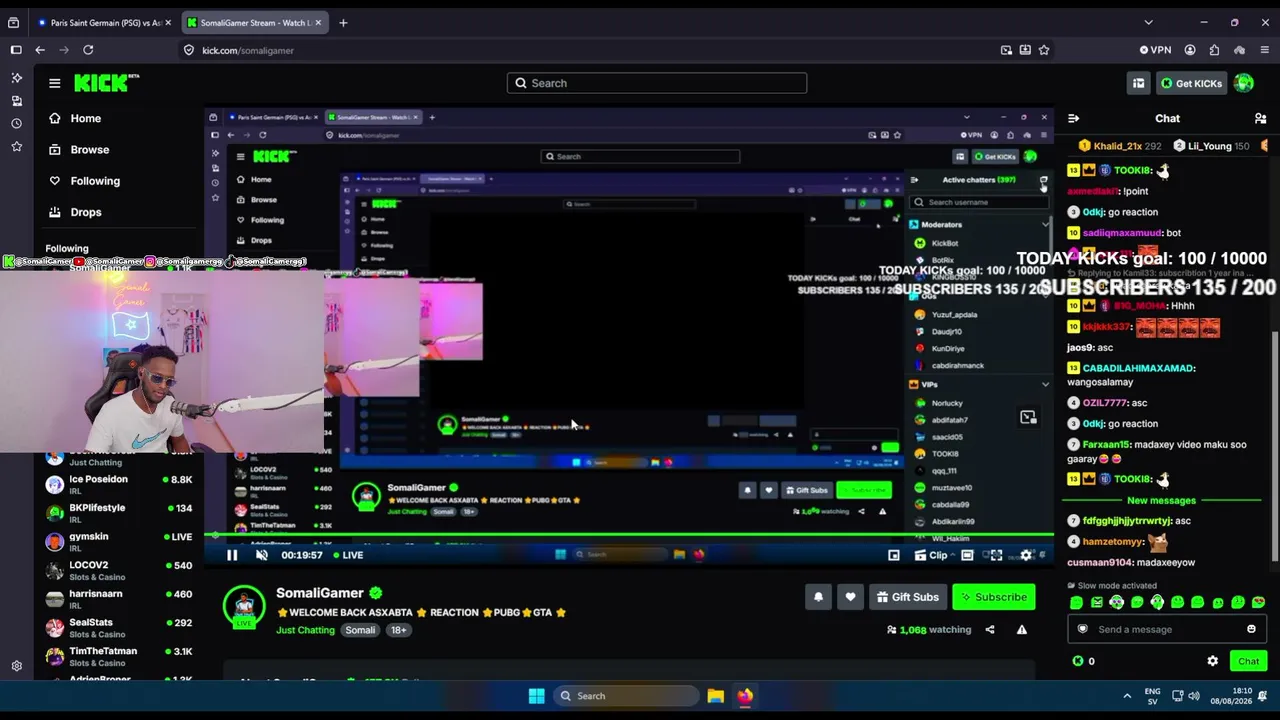
Task: Open harrisnaarn channel in sidebar
Action: (119, 599)
